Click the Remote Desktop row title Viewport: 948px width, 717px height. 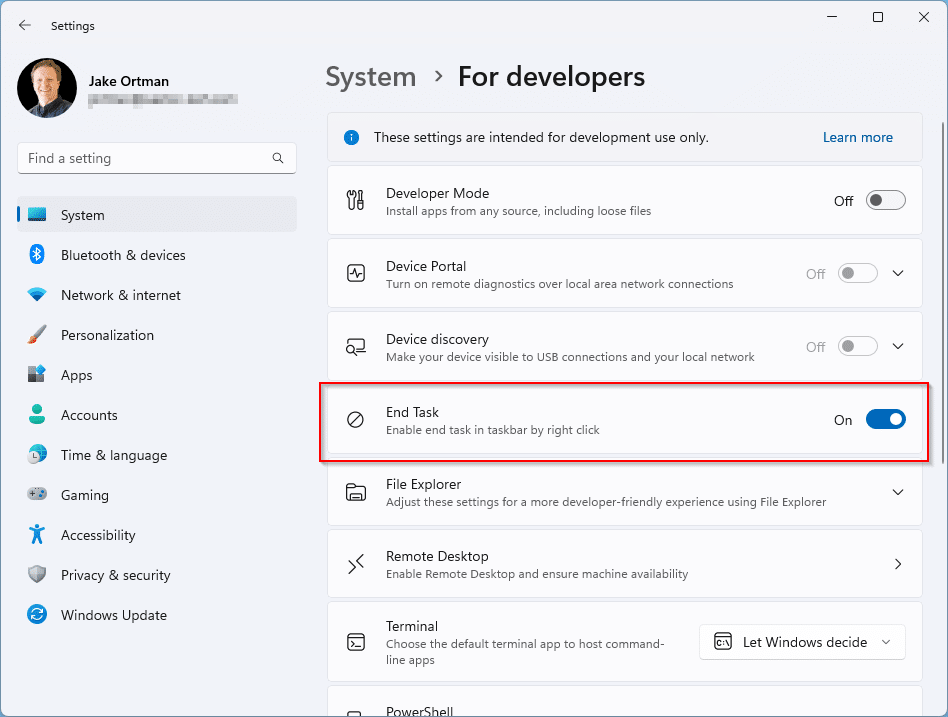point(437,556)
